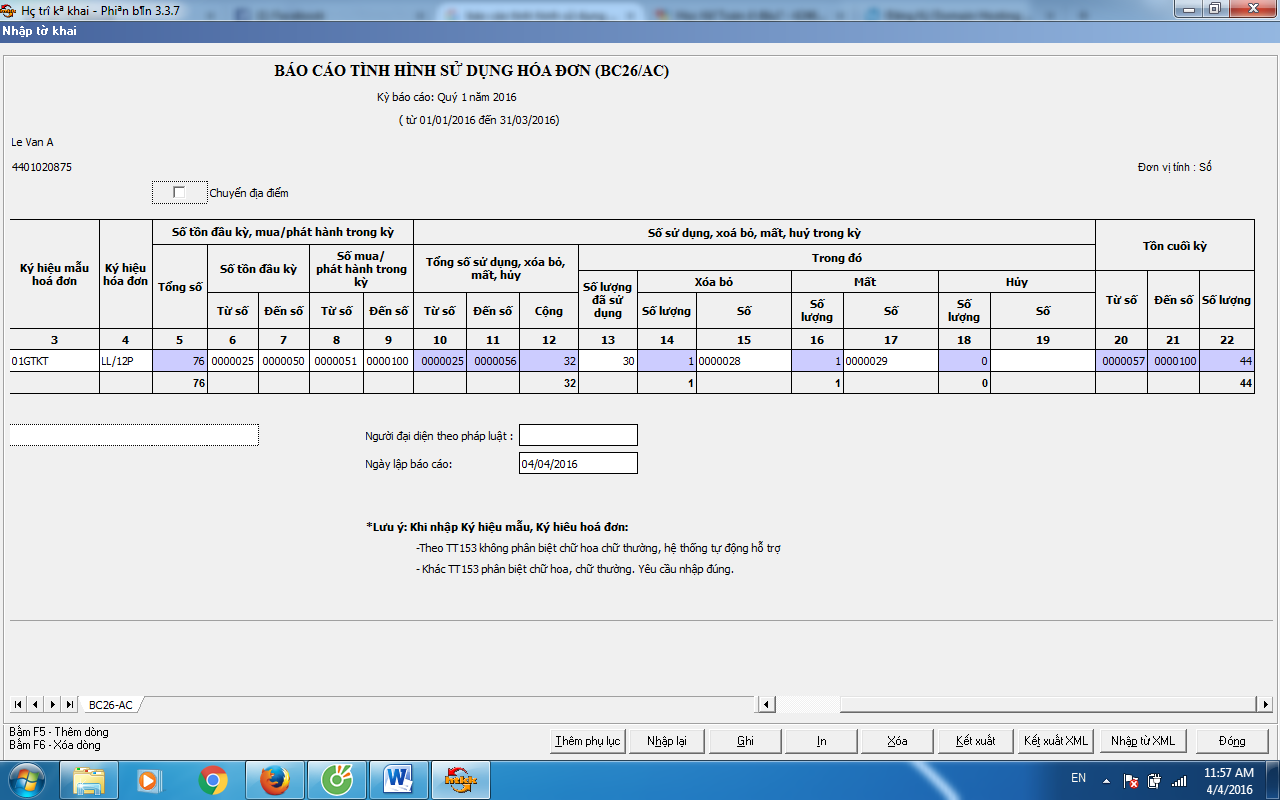Jump to the last sheet using navigation arrow
Viewport: 1280px width, 800px height.
(x=69, y=705)
